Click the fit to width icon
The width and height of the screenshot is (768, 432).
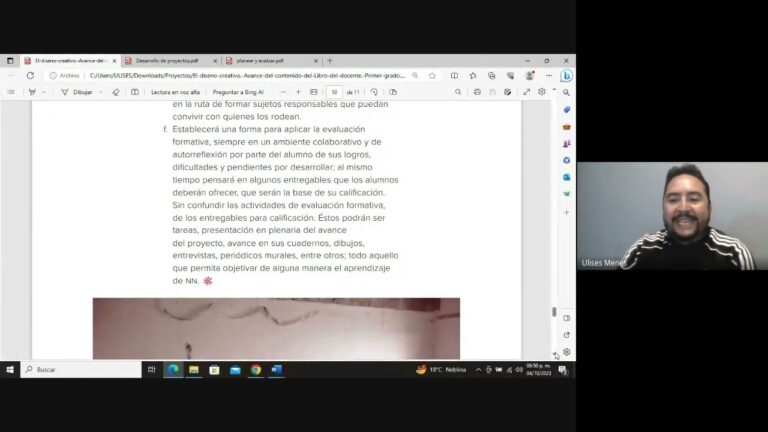314,92
